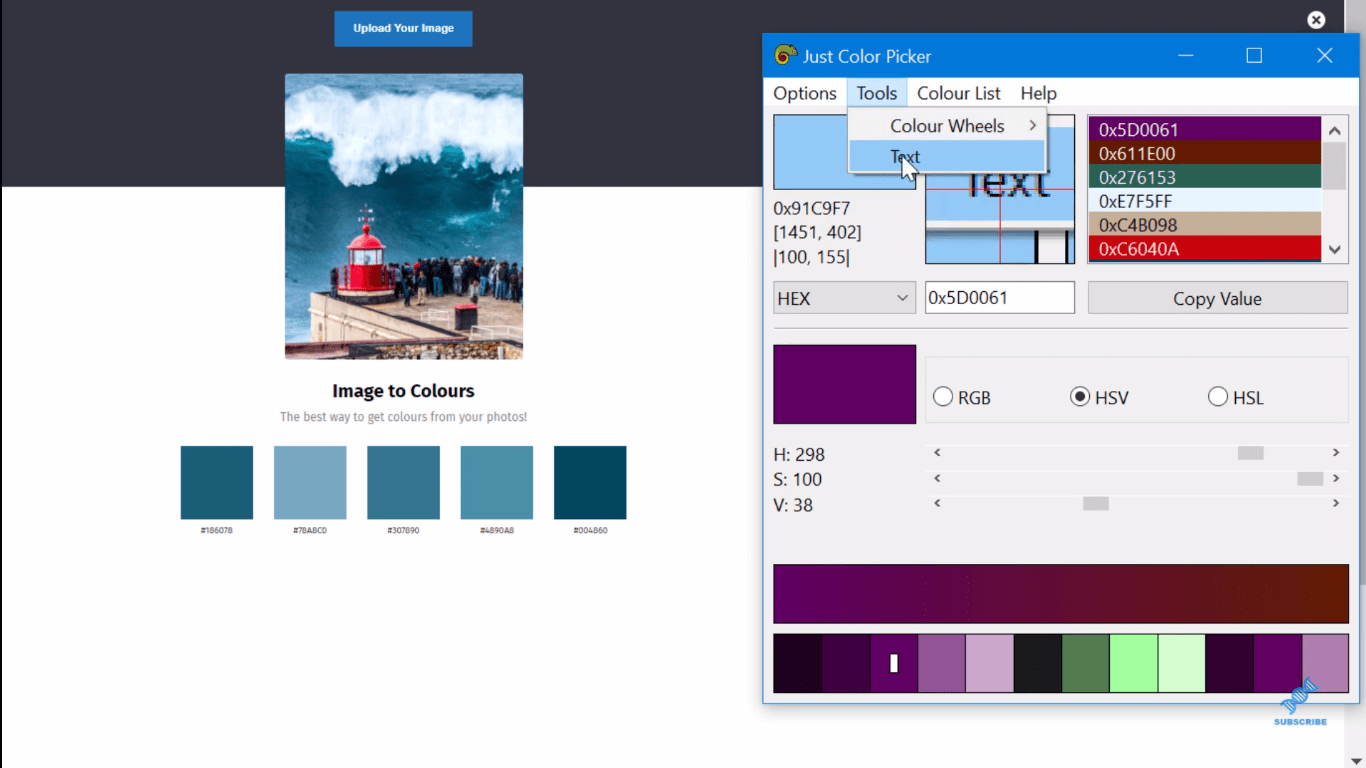
Task: Pick the light lilac harmony swatch
Action: [x=990, y=663]
